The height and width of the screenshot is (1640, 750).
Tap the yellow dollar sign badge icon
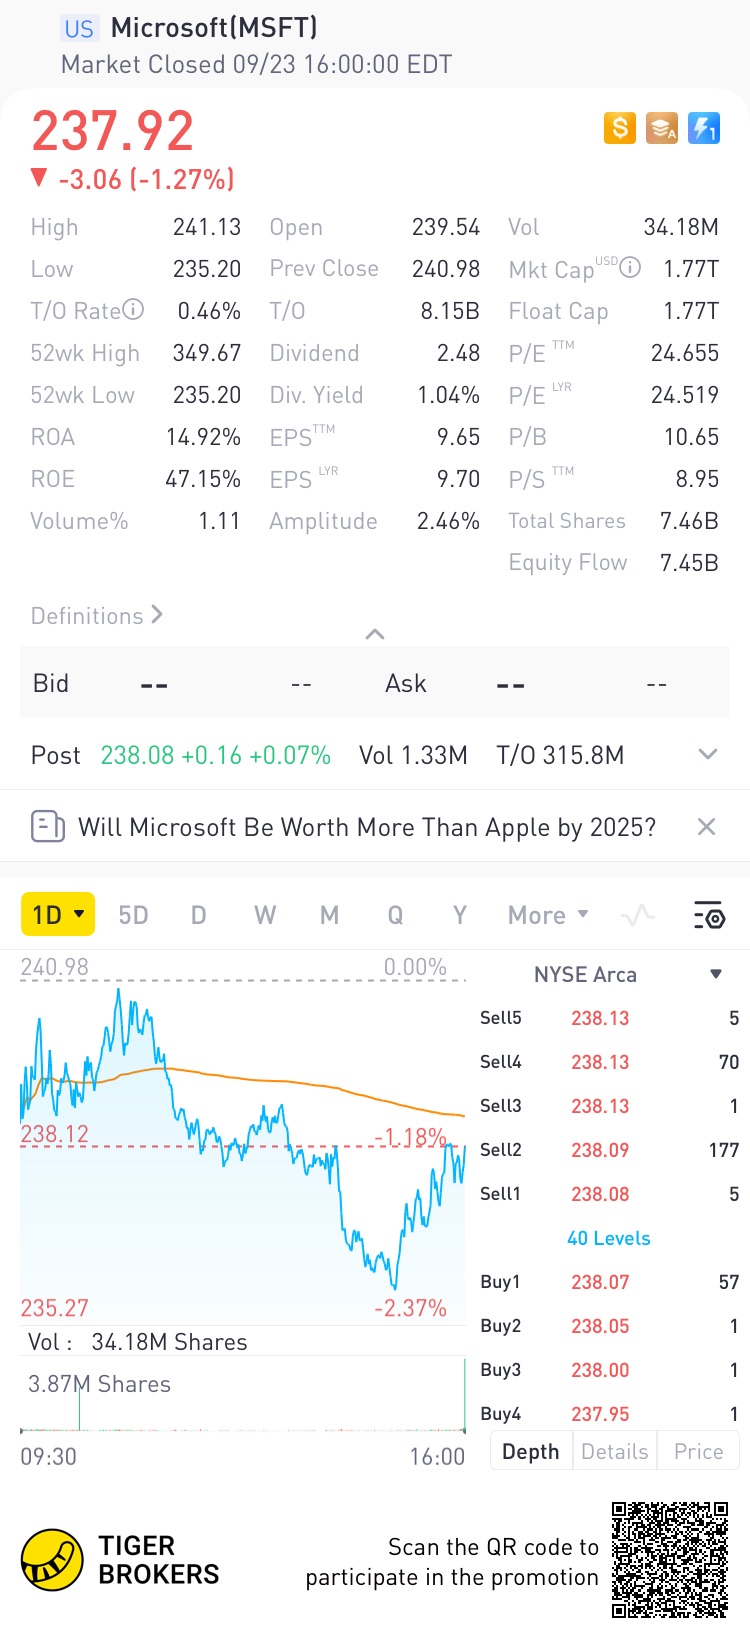(x=620, y=128)
